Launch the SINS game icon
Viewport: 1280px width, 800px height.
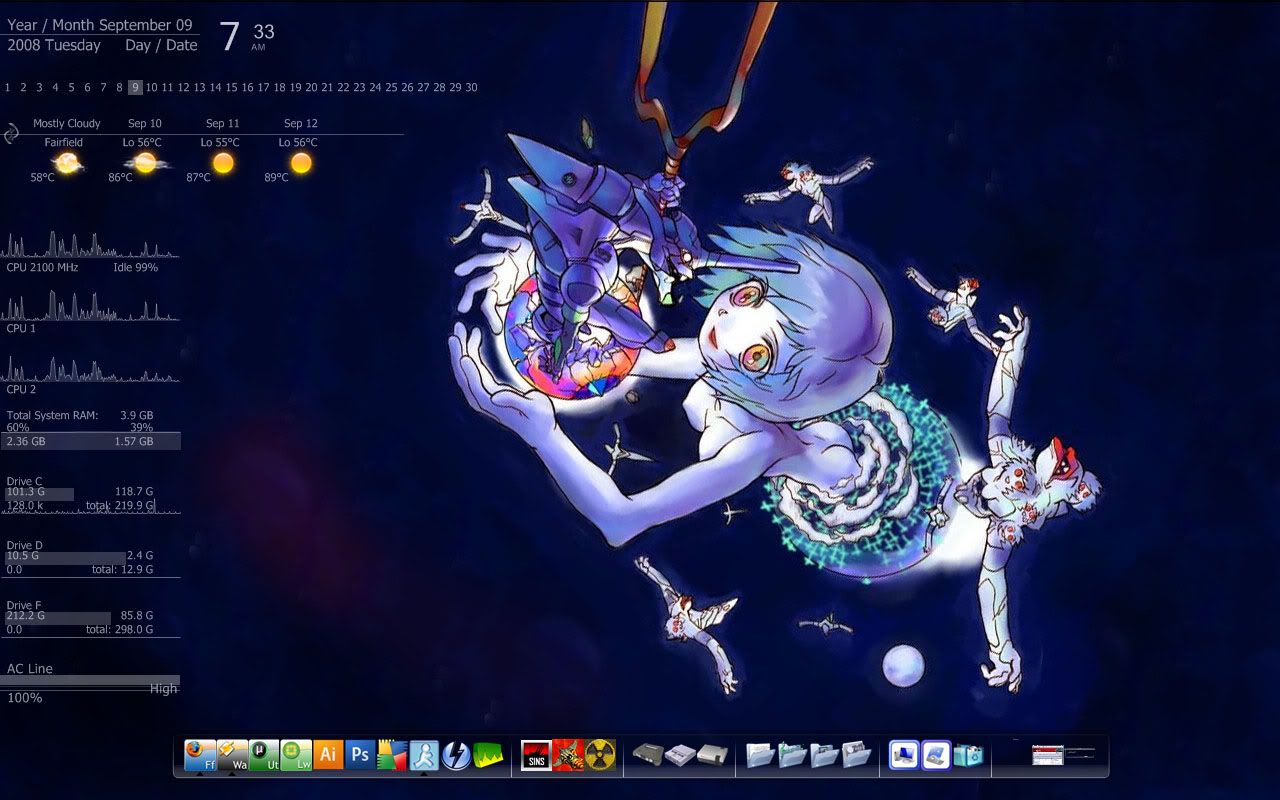pyautogui.click(x=536, y=755)
